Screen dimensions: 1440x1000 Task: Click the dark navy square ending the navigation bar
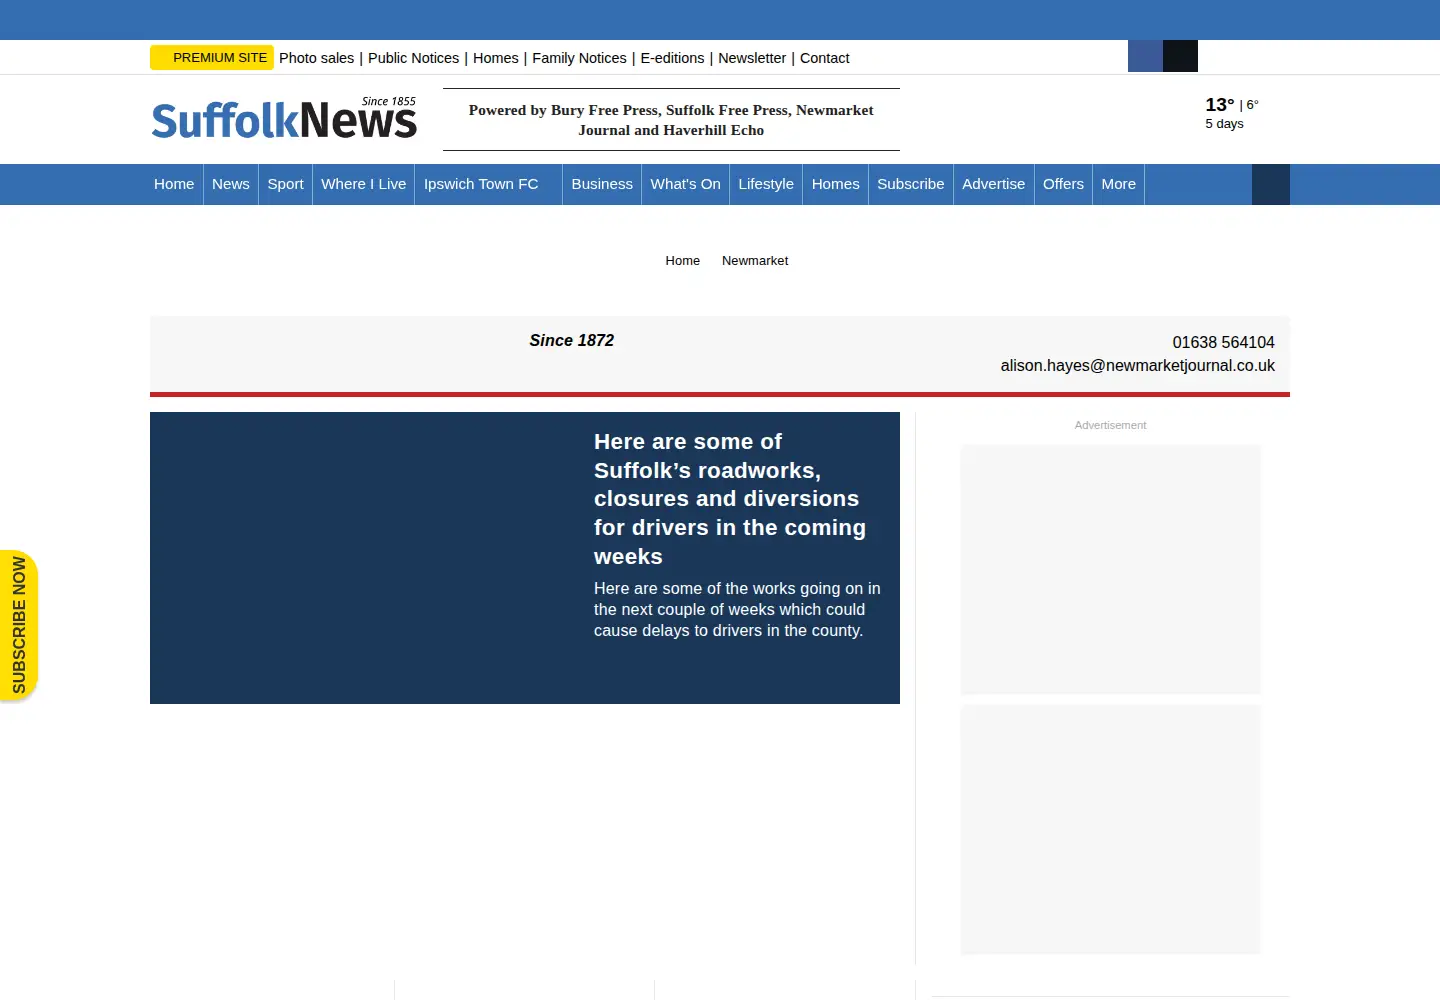coord(1271,184)
